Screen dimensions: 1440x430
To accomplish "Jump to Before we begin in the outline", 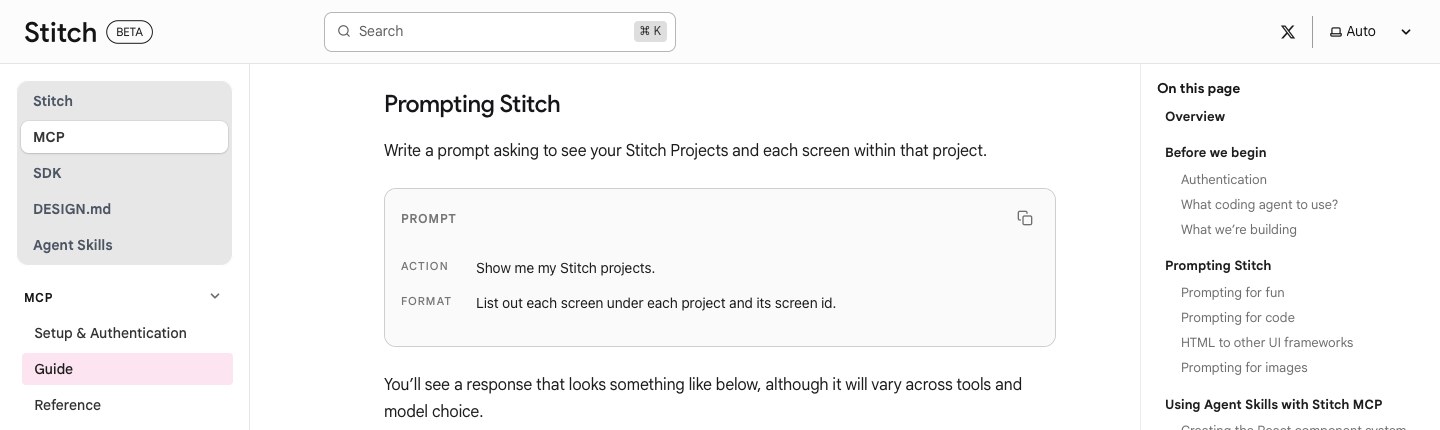I will coord(1216,152).
